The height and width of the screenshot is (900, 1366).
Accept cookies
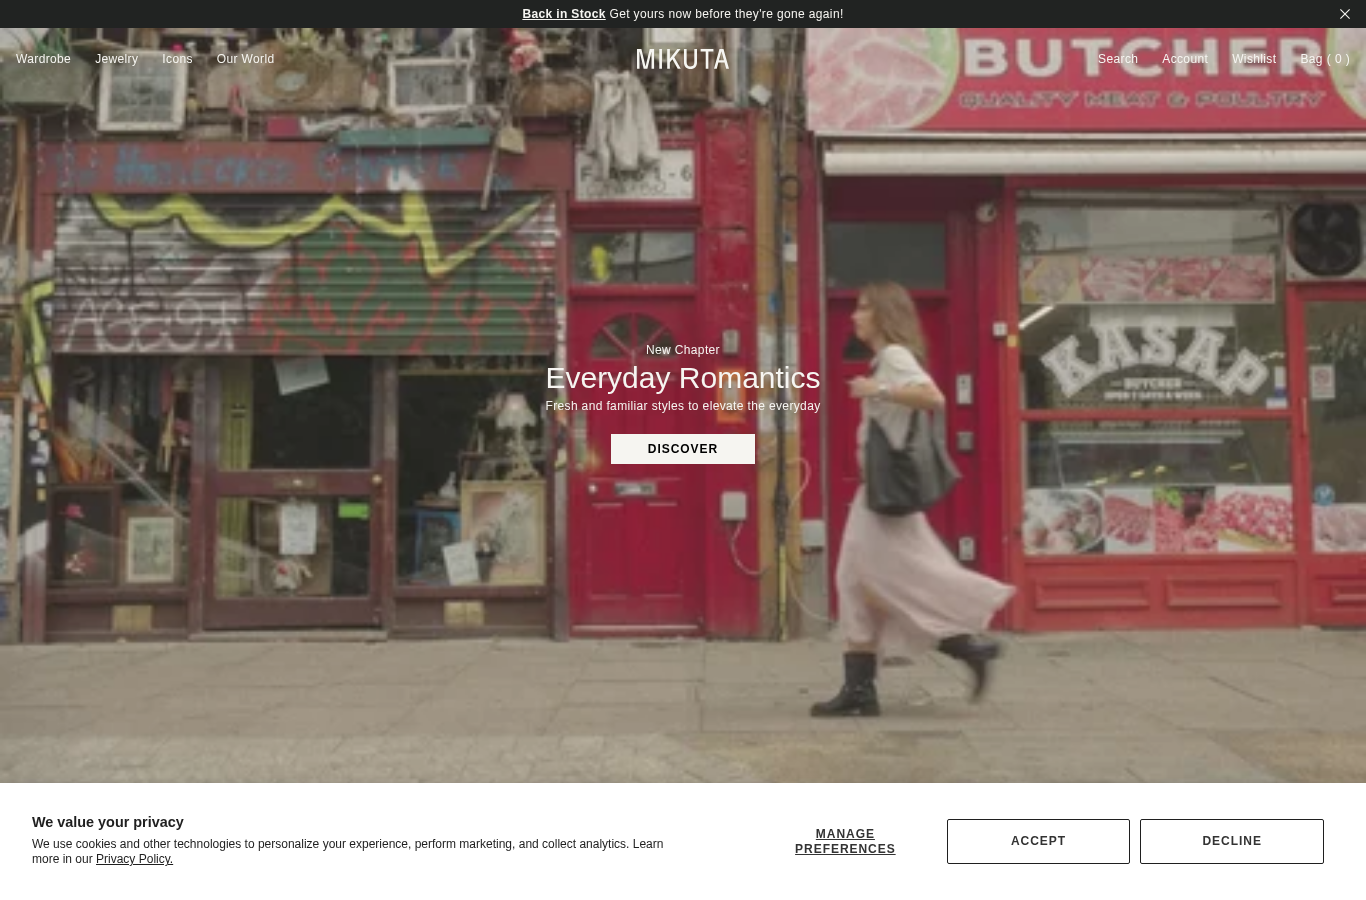tap(1038, 841)
